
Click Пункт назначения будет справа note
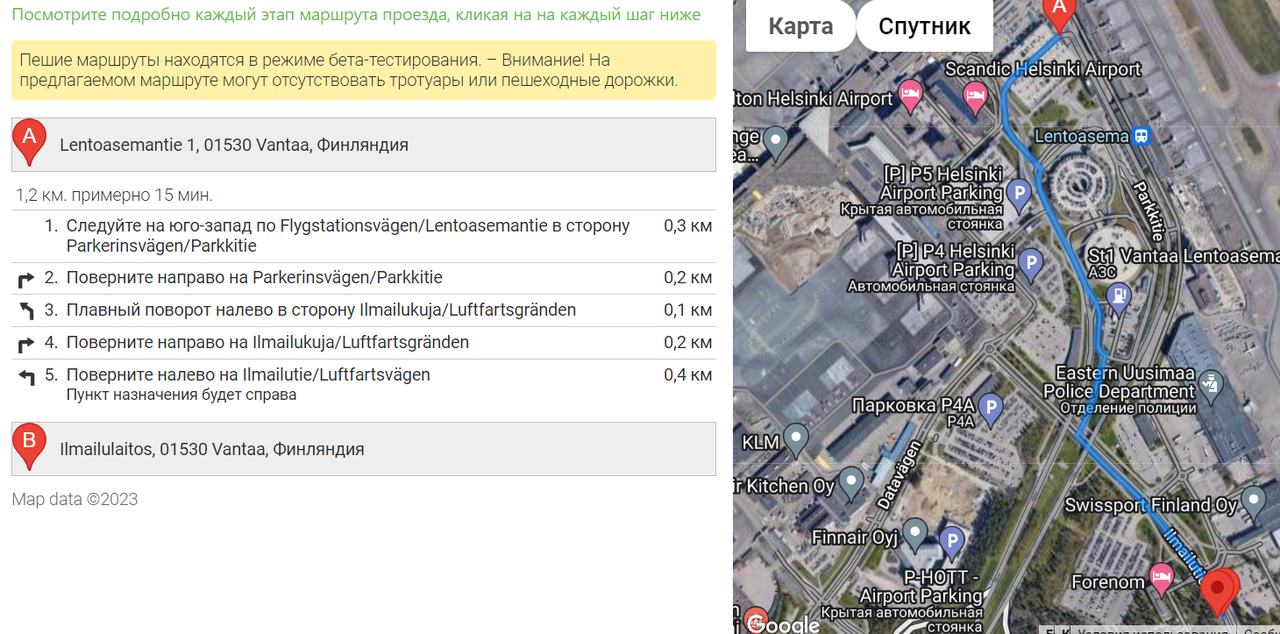coord(182,394)
